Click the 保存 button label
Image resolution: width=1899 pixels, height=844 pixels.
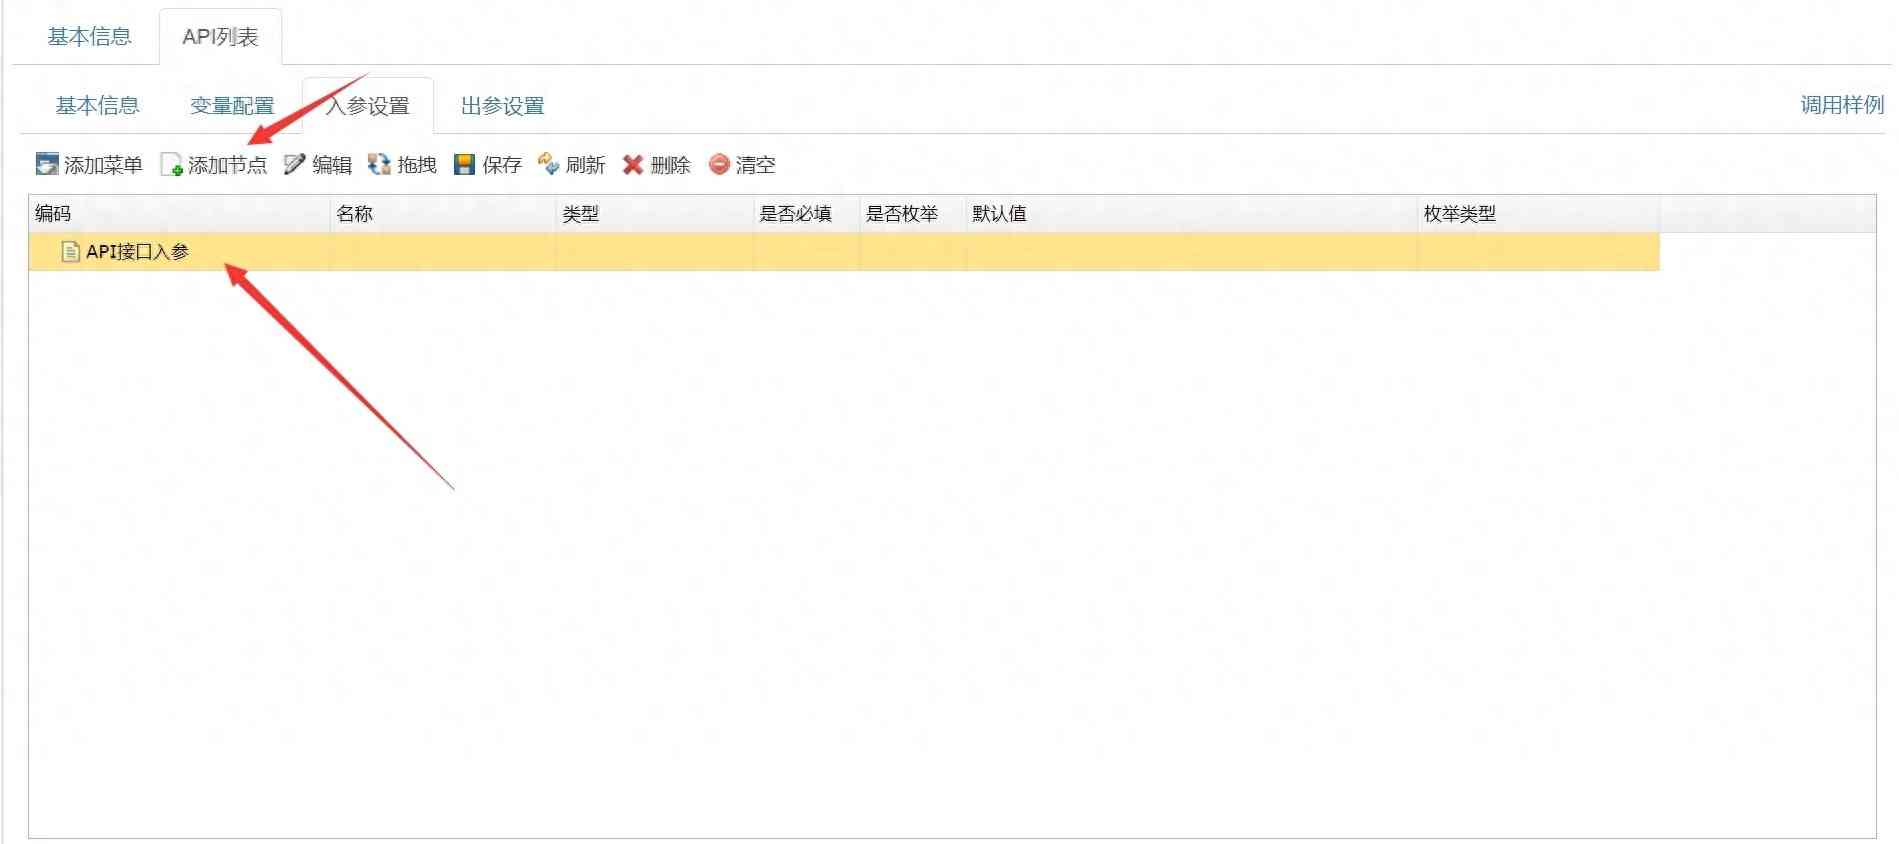(502, 165)
